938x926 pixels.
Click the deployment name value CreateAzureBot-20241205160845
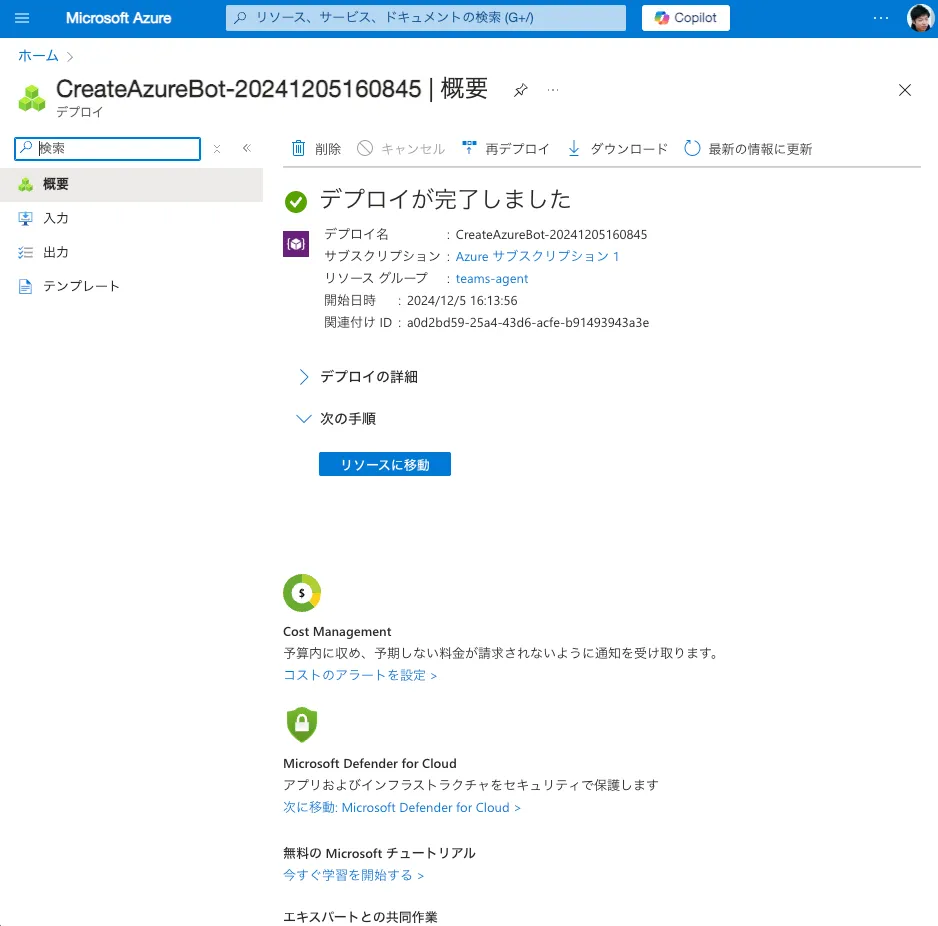click(551, 234)
